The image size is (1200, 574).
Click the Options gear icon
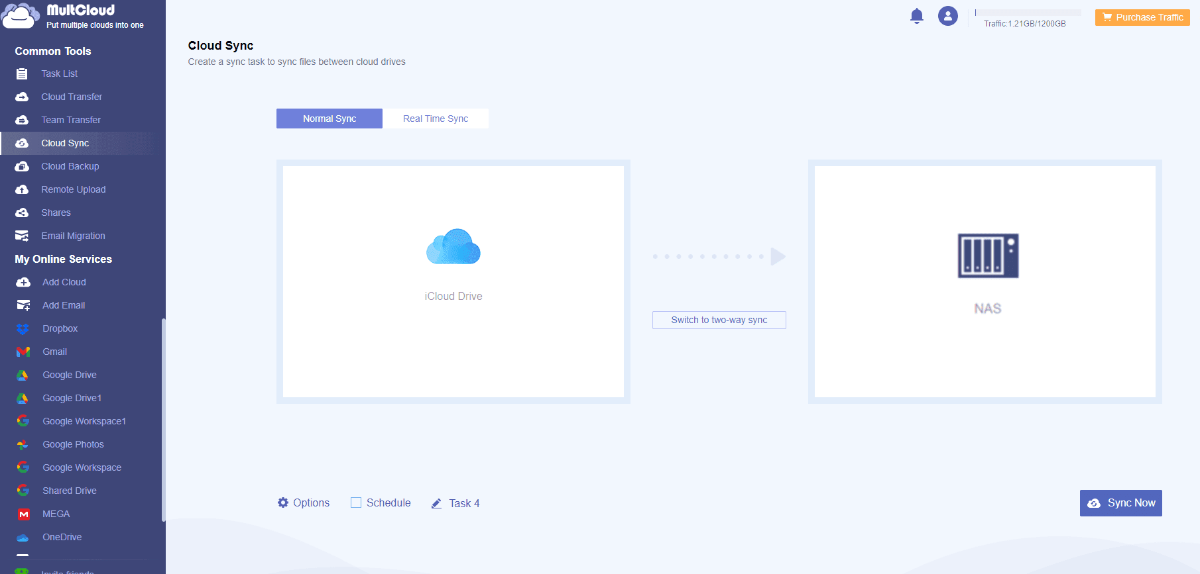pyautogui.click(x=283, y=502)
